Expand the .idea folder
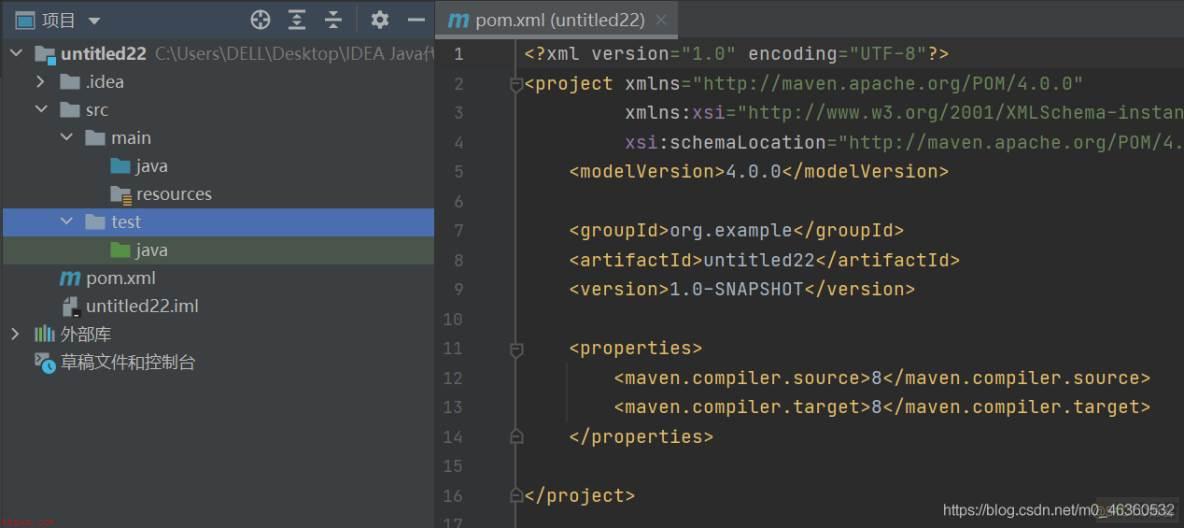1184x528 pixels. pos(41,82)
